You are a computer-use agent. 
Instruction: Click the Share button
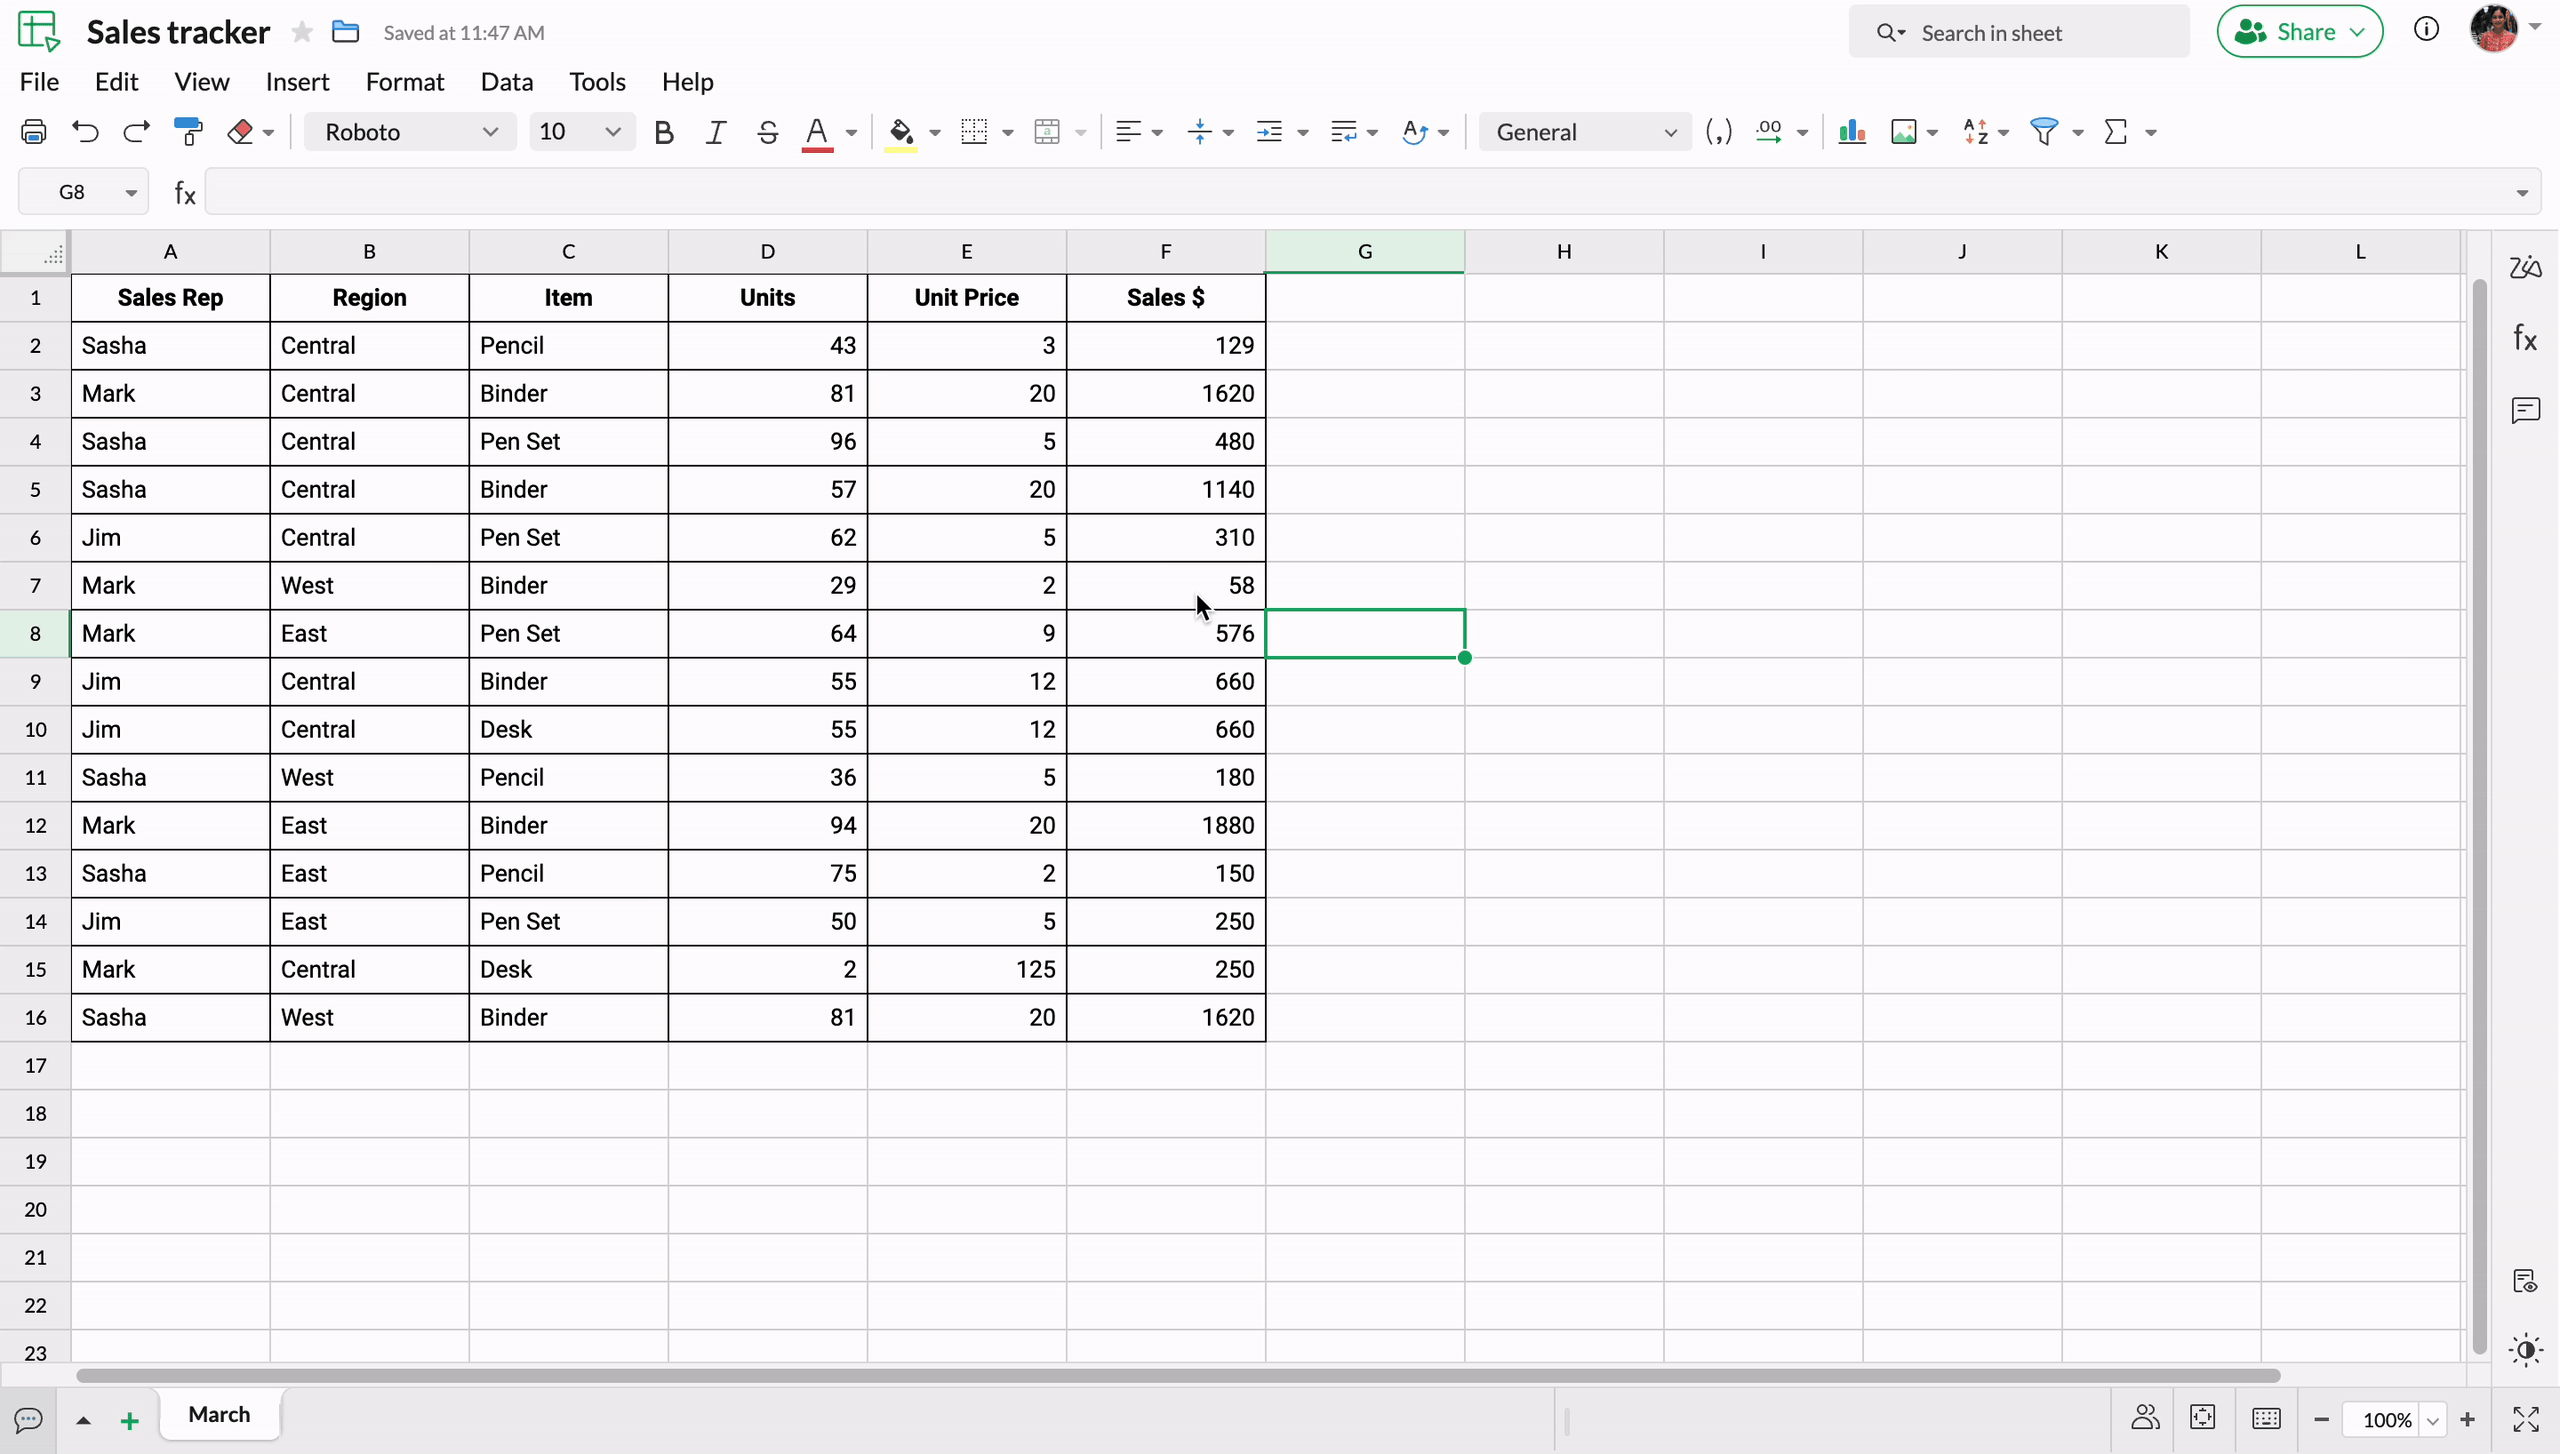(2299, 32)
